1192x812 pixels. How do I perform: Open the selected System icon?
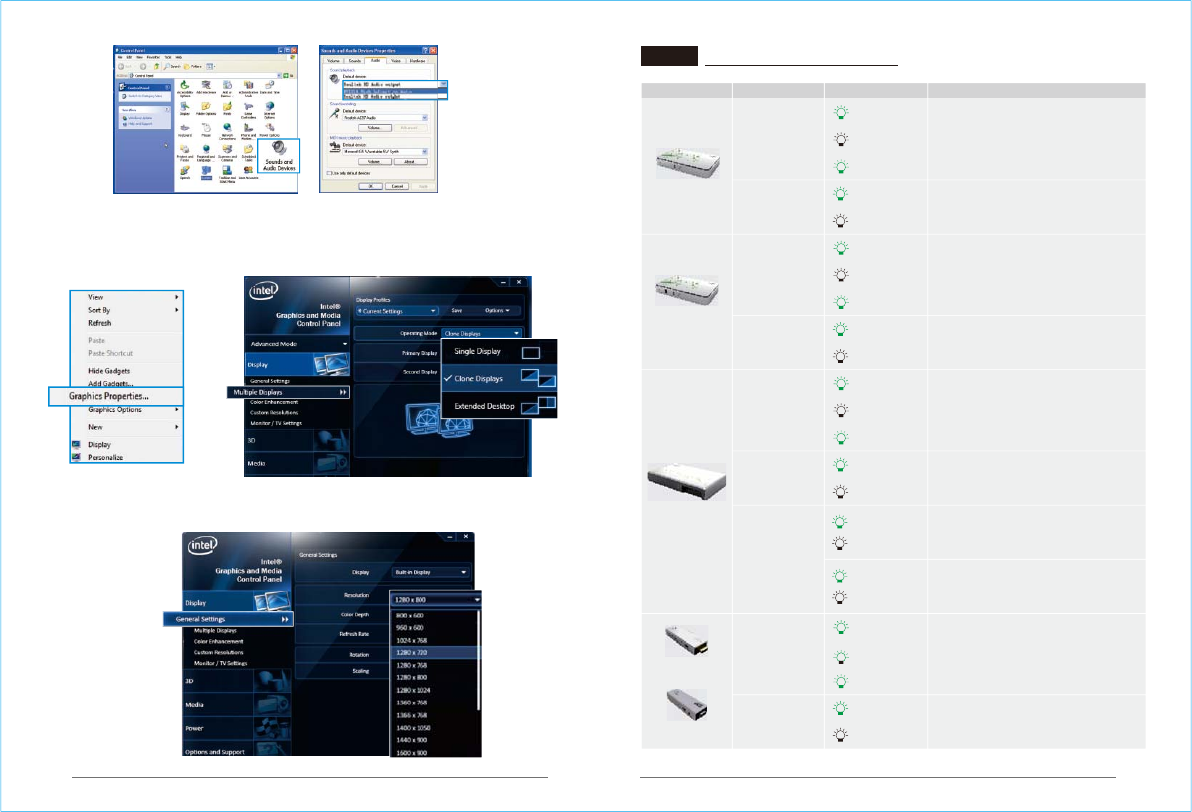(206, 173)
